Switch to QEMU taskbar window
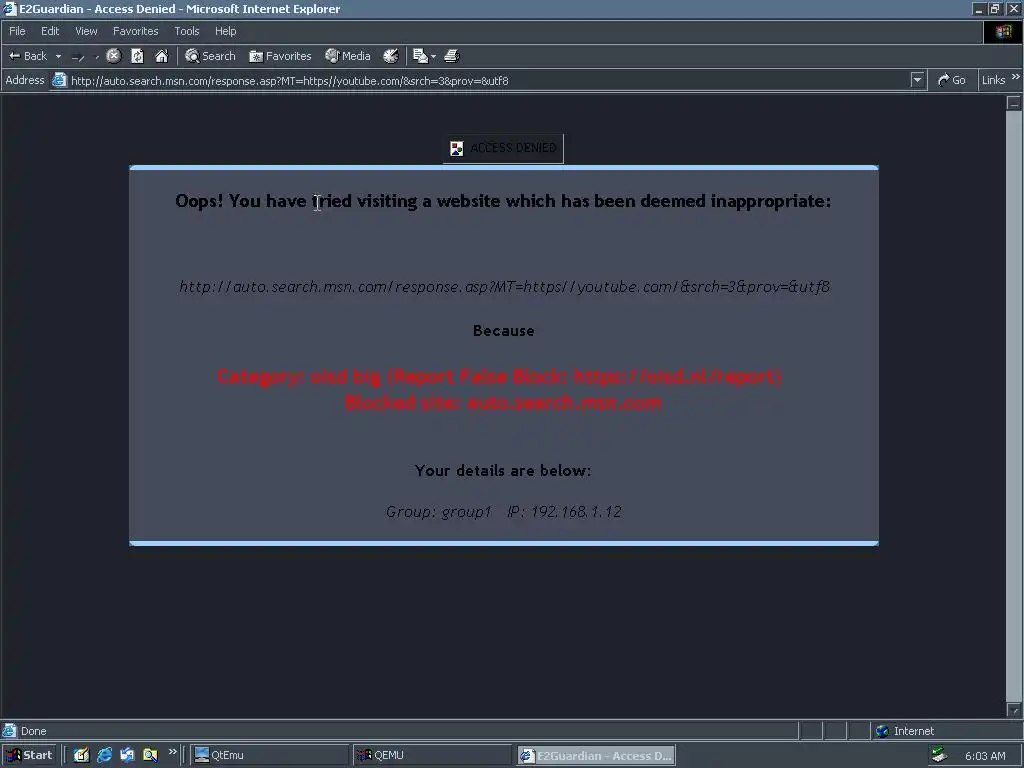 (432, 755)
